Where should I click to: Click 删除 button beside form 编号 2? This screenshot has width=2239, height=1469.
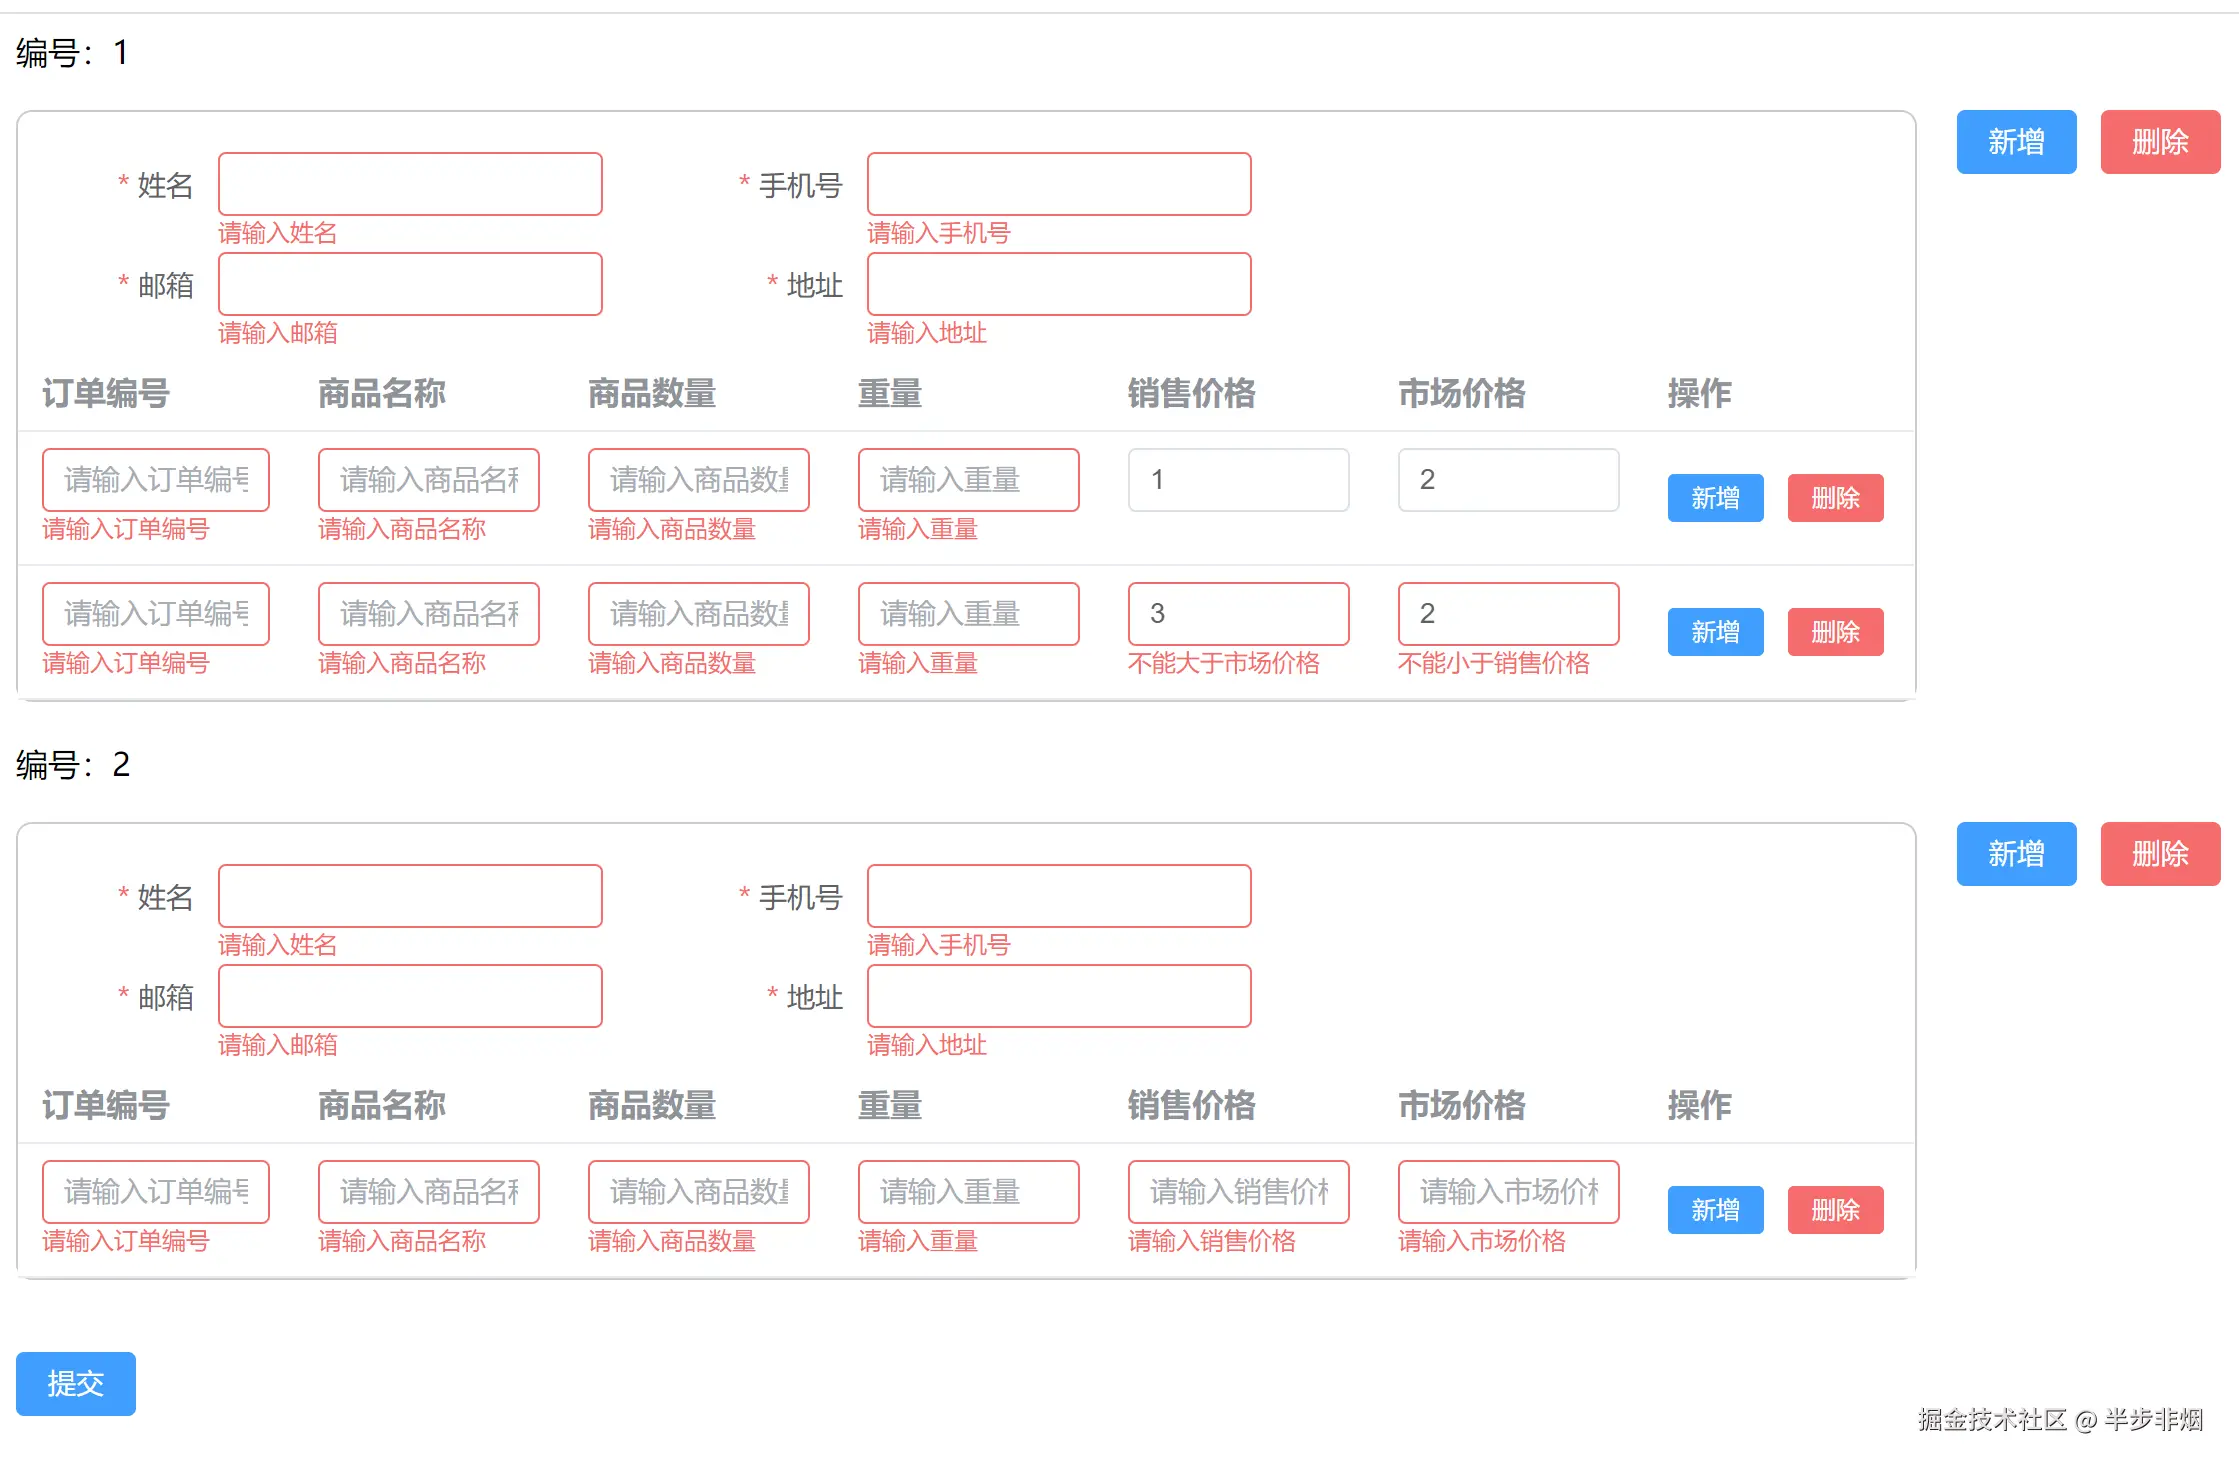coord(2159,854)
